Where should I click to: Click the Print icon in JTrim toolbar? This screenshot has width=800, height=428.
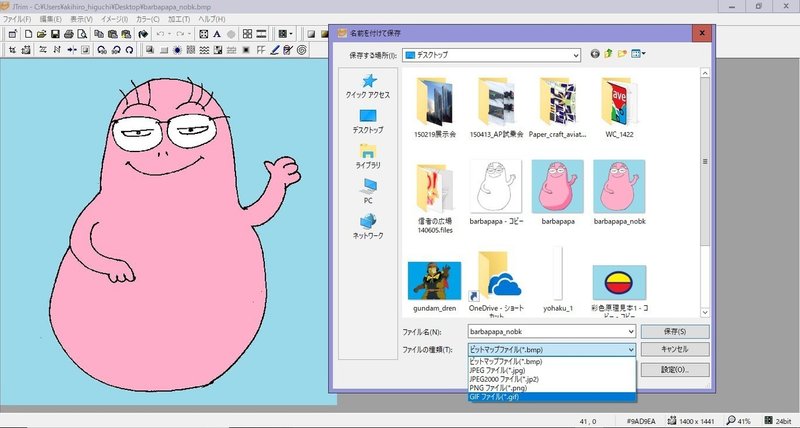[x=68, y=34]
